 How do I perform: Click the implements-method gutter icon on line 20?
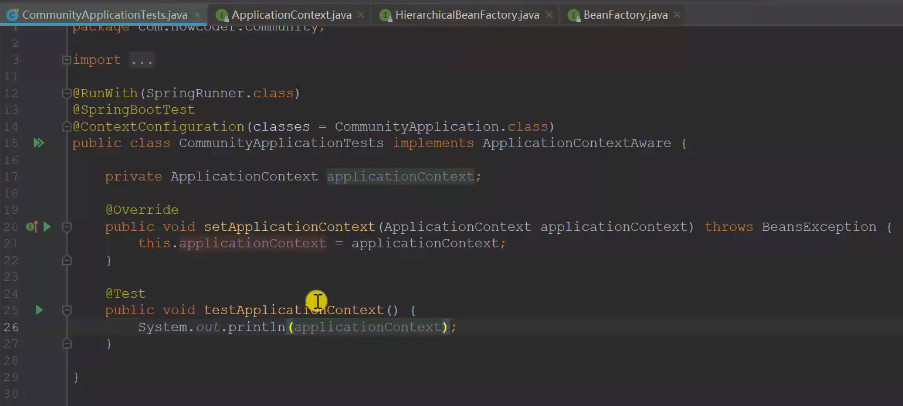pos(31,227)
